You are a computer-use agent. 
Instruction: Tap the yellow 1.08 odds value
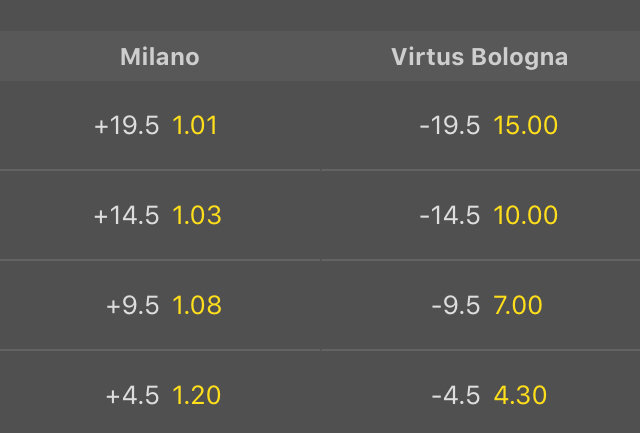[197, 305]
